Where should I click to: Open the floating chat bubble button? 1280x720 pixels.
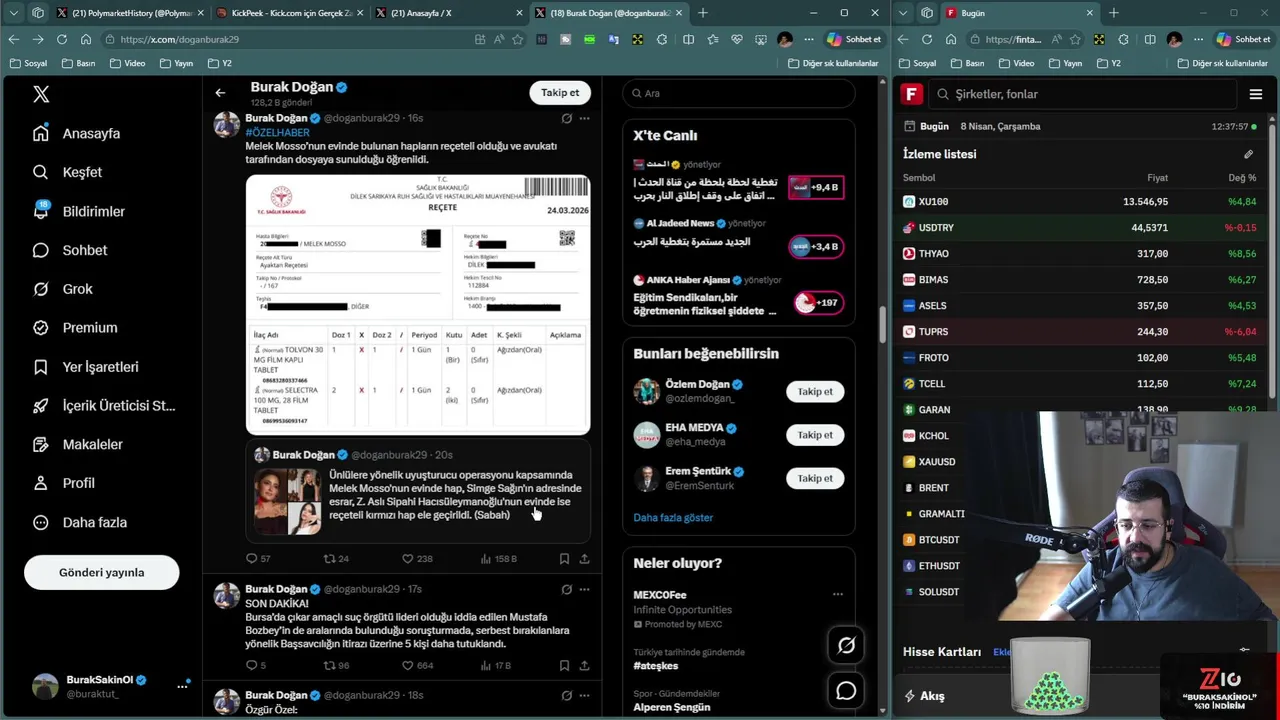[846, 691]
